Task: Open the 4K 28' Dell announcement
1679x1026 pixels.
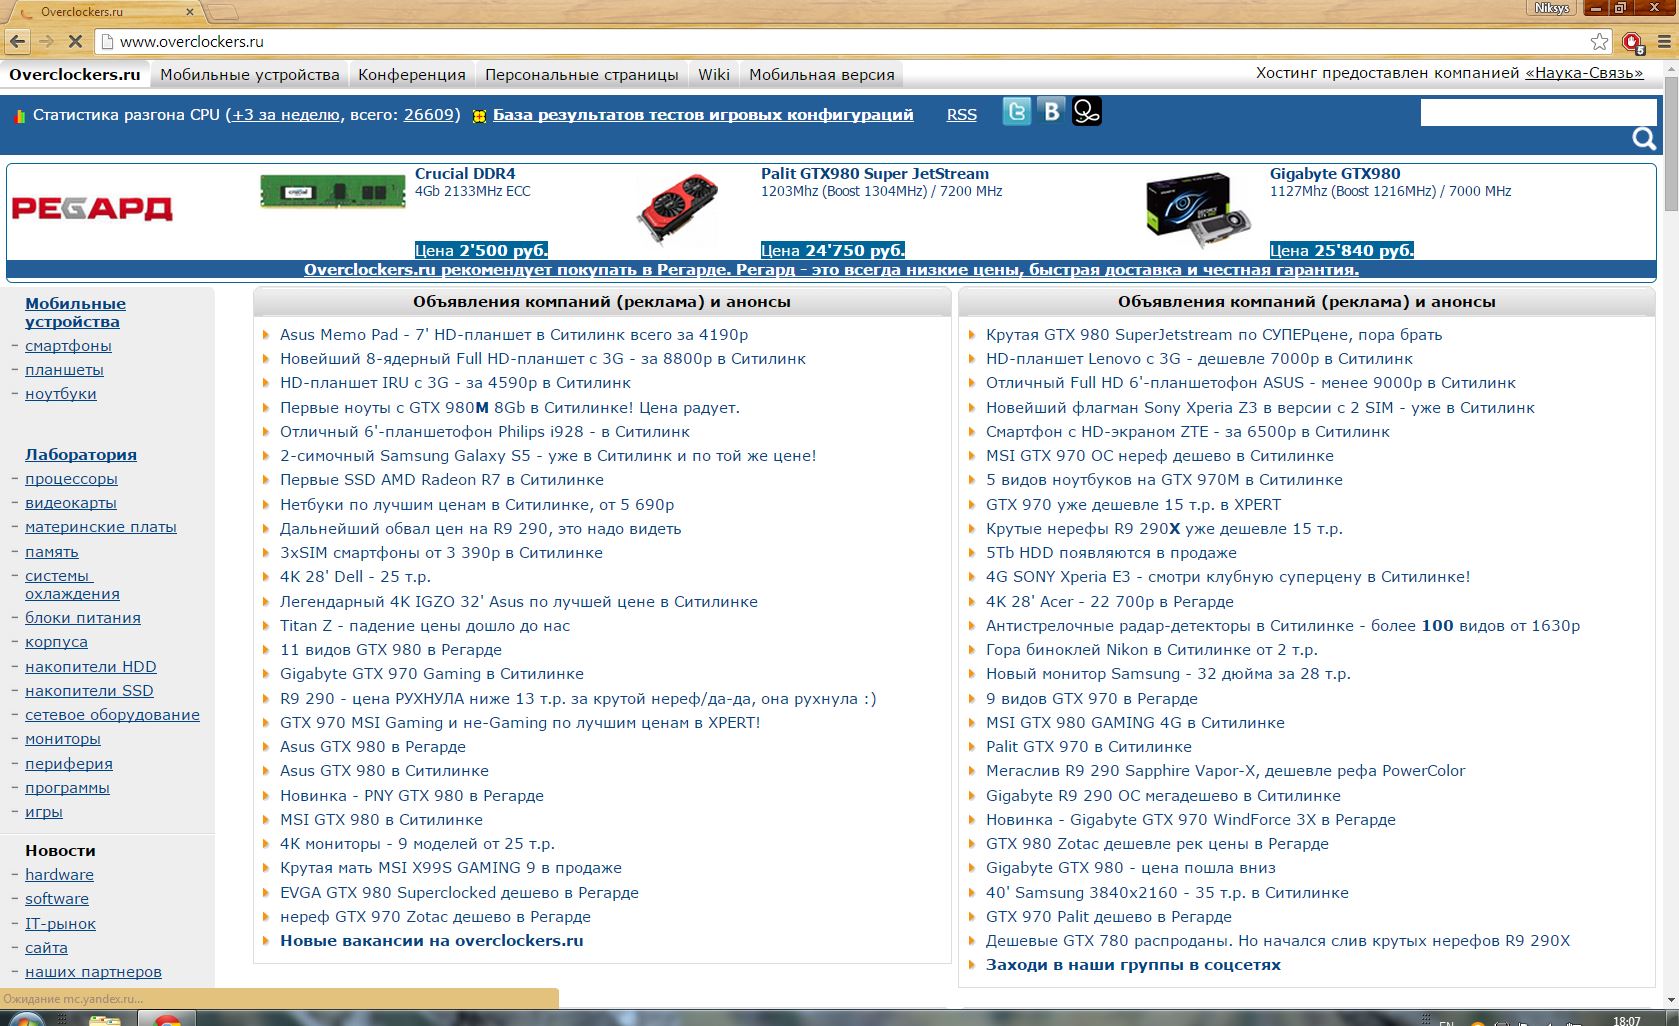Action: pos(355,577)
